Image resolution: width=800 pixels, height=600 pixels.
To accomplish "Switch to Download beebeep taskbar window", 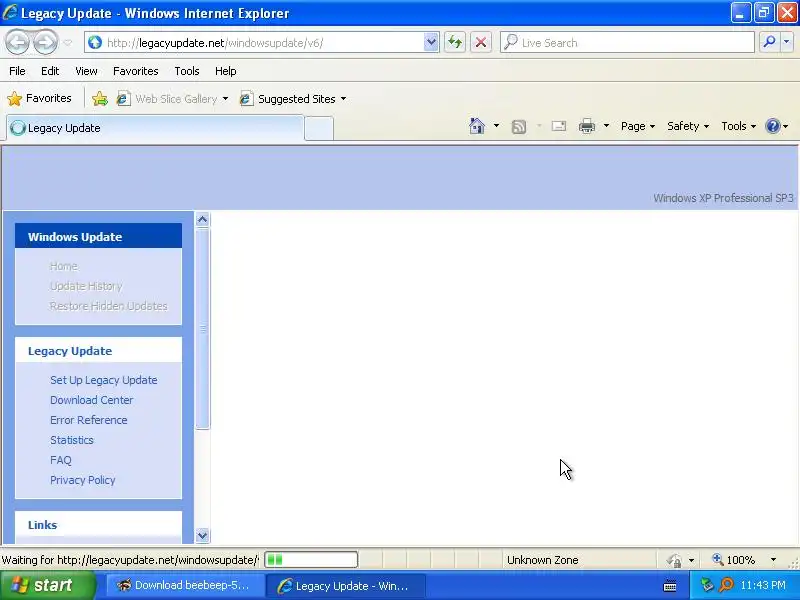I will (185, 586).
